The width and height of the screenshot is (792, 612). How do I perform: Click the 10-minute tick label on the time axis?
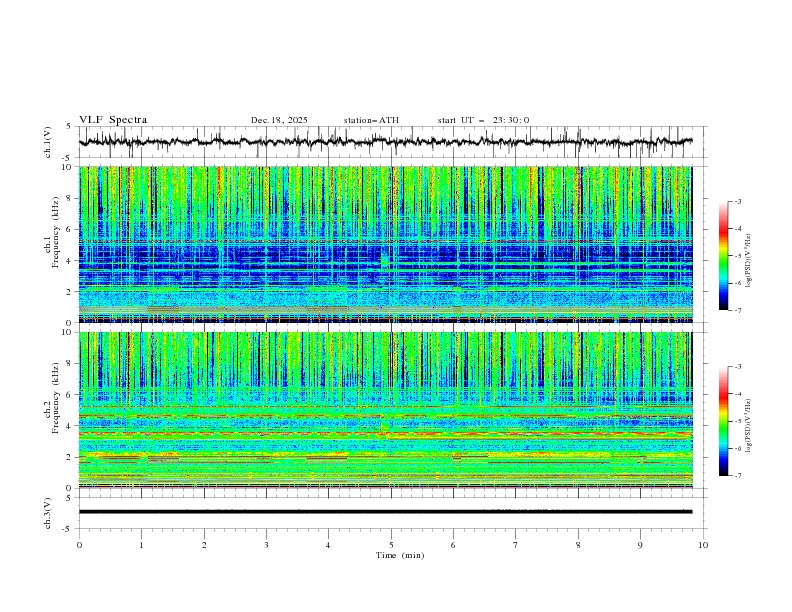[703, 544]
